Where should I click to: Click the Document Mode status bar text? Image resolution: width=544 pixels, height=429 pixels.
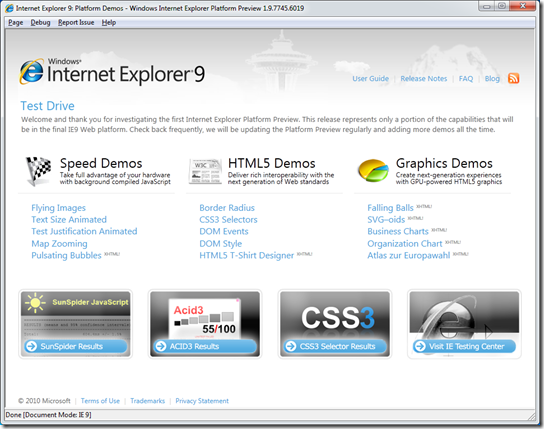(x=49, y=415)
